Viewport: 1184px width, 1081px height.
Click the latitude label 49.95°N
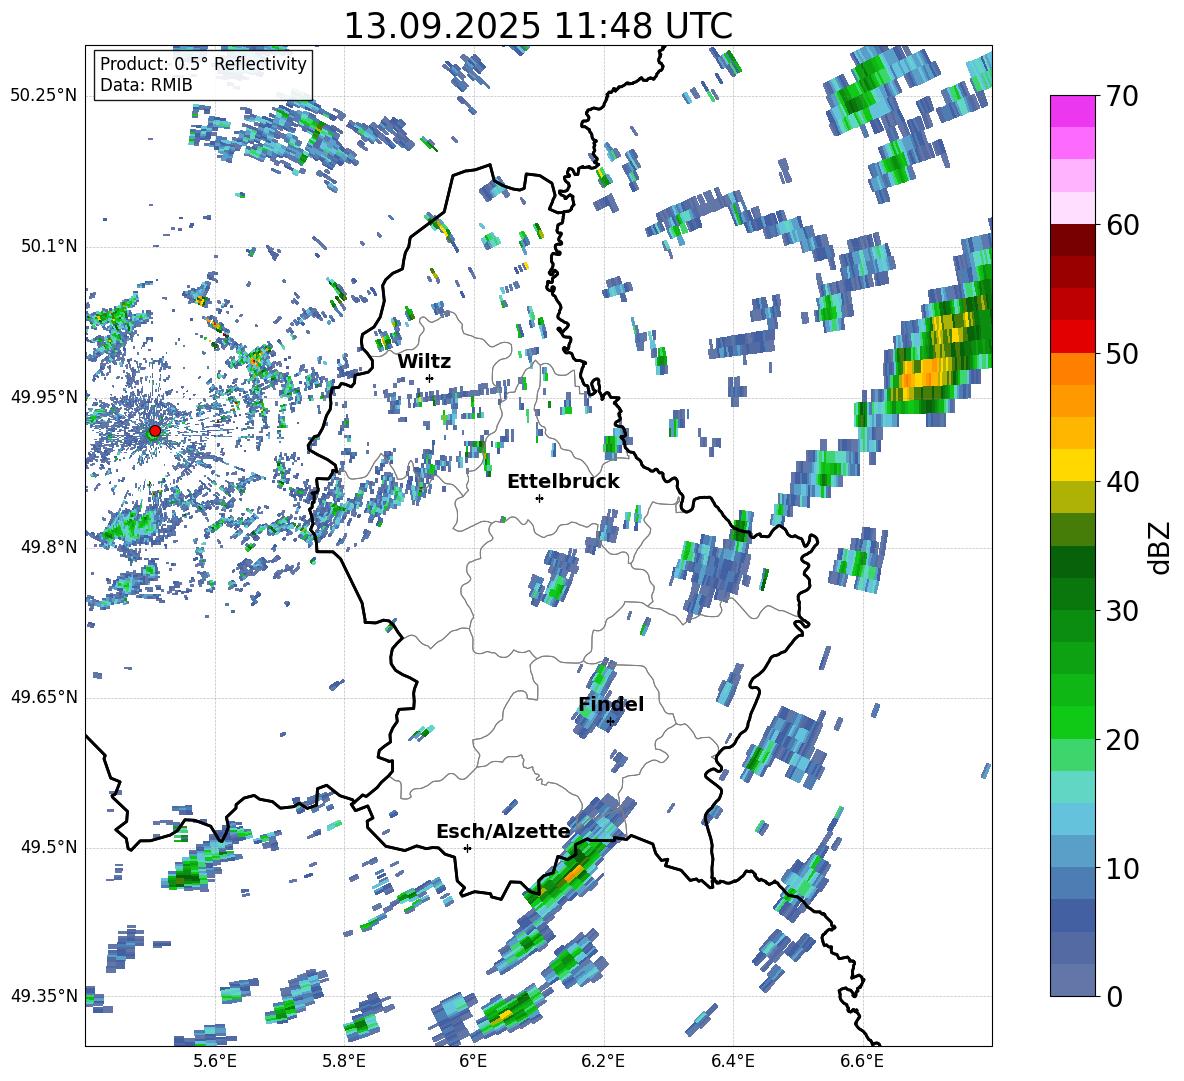point(44,397)
